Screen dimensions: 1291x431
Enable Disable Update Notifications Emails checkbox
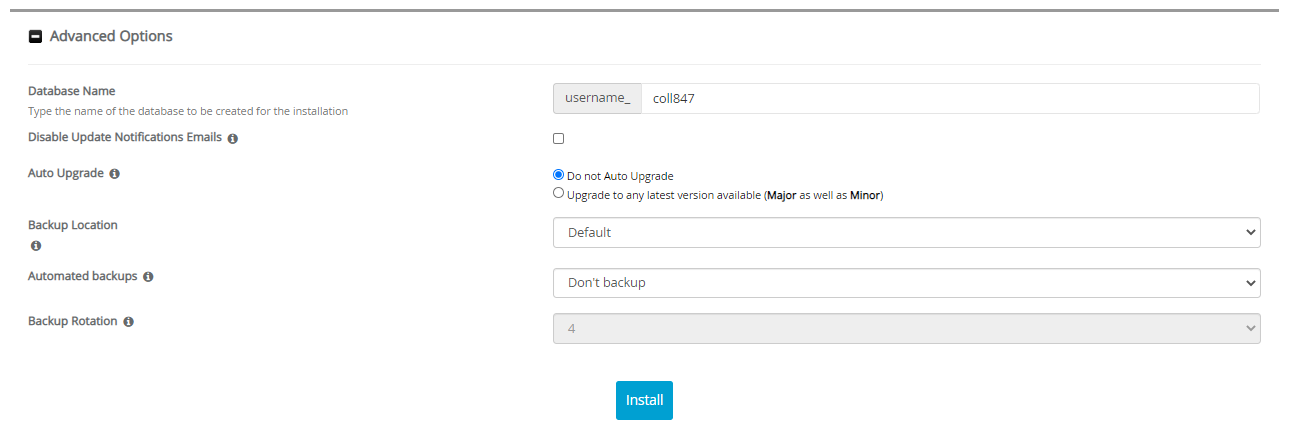point(559,138)
